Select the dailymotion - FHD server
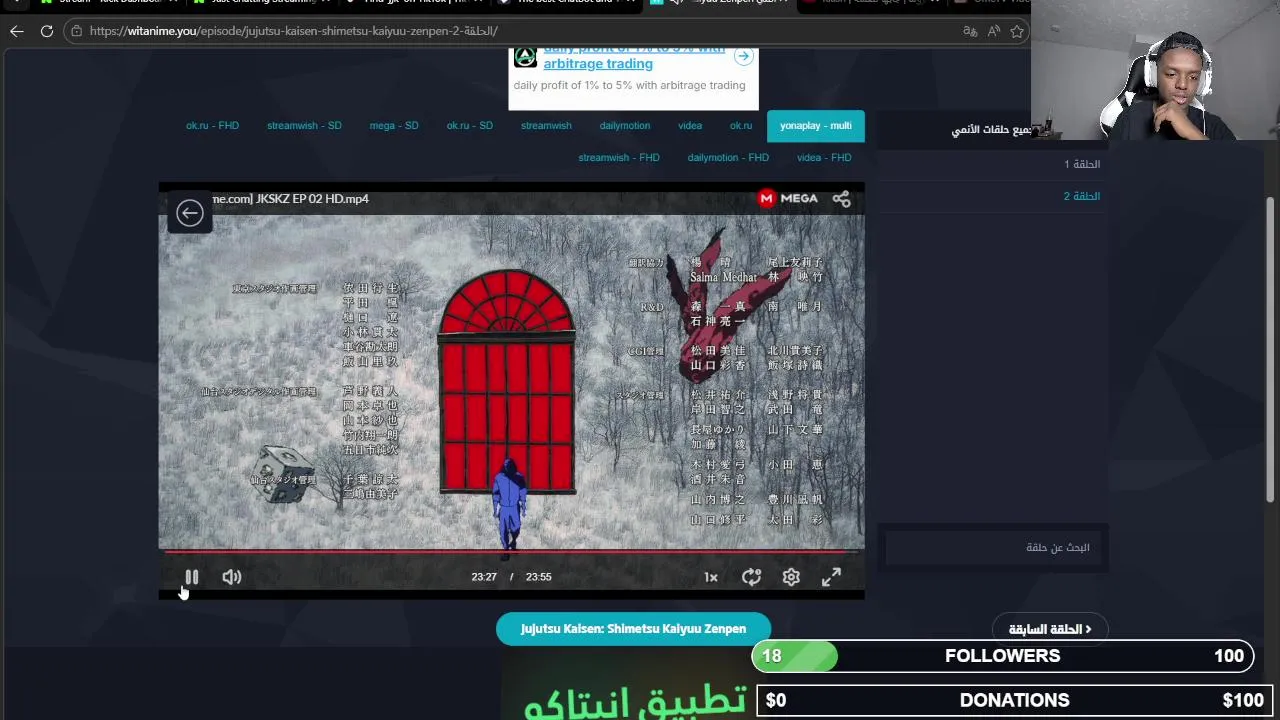This screenshot has width=1280, height=720. click(x=728, y=158)
